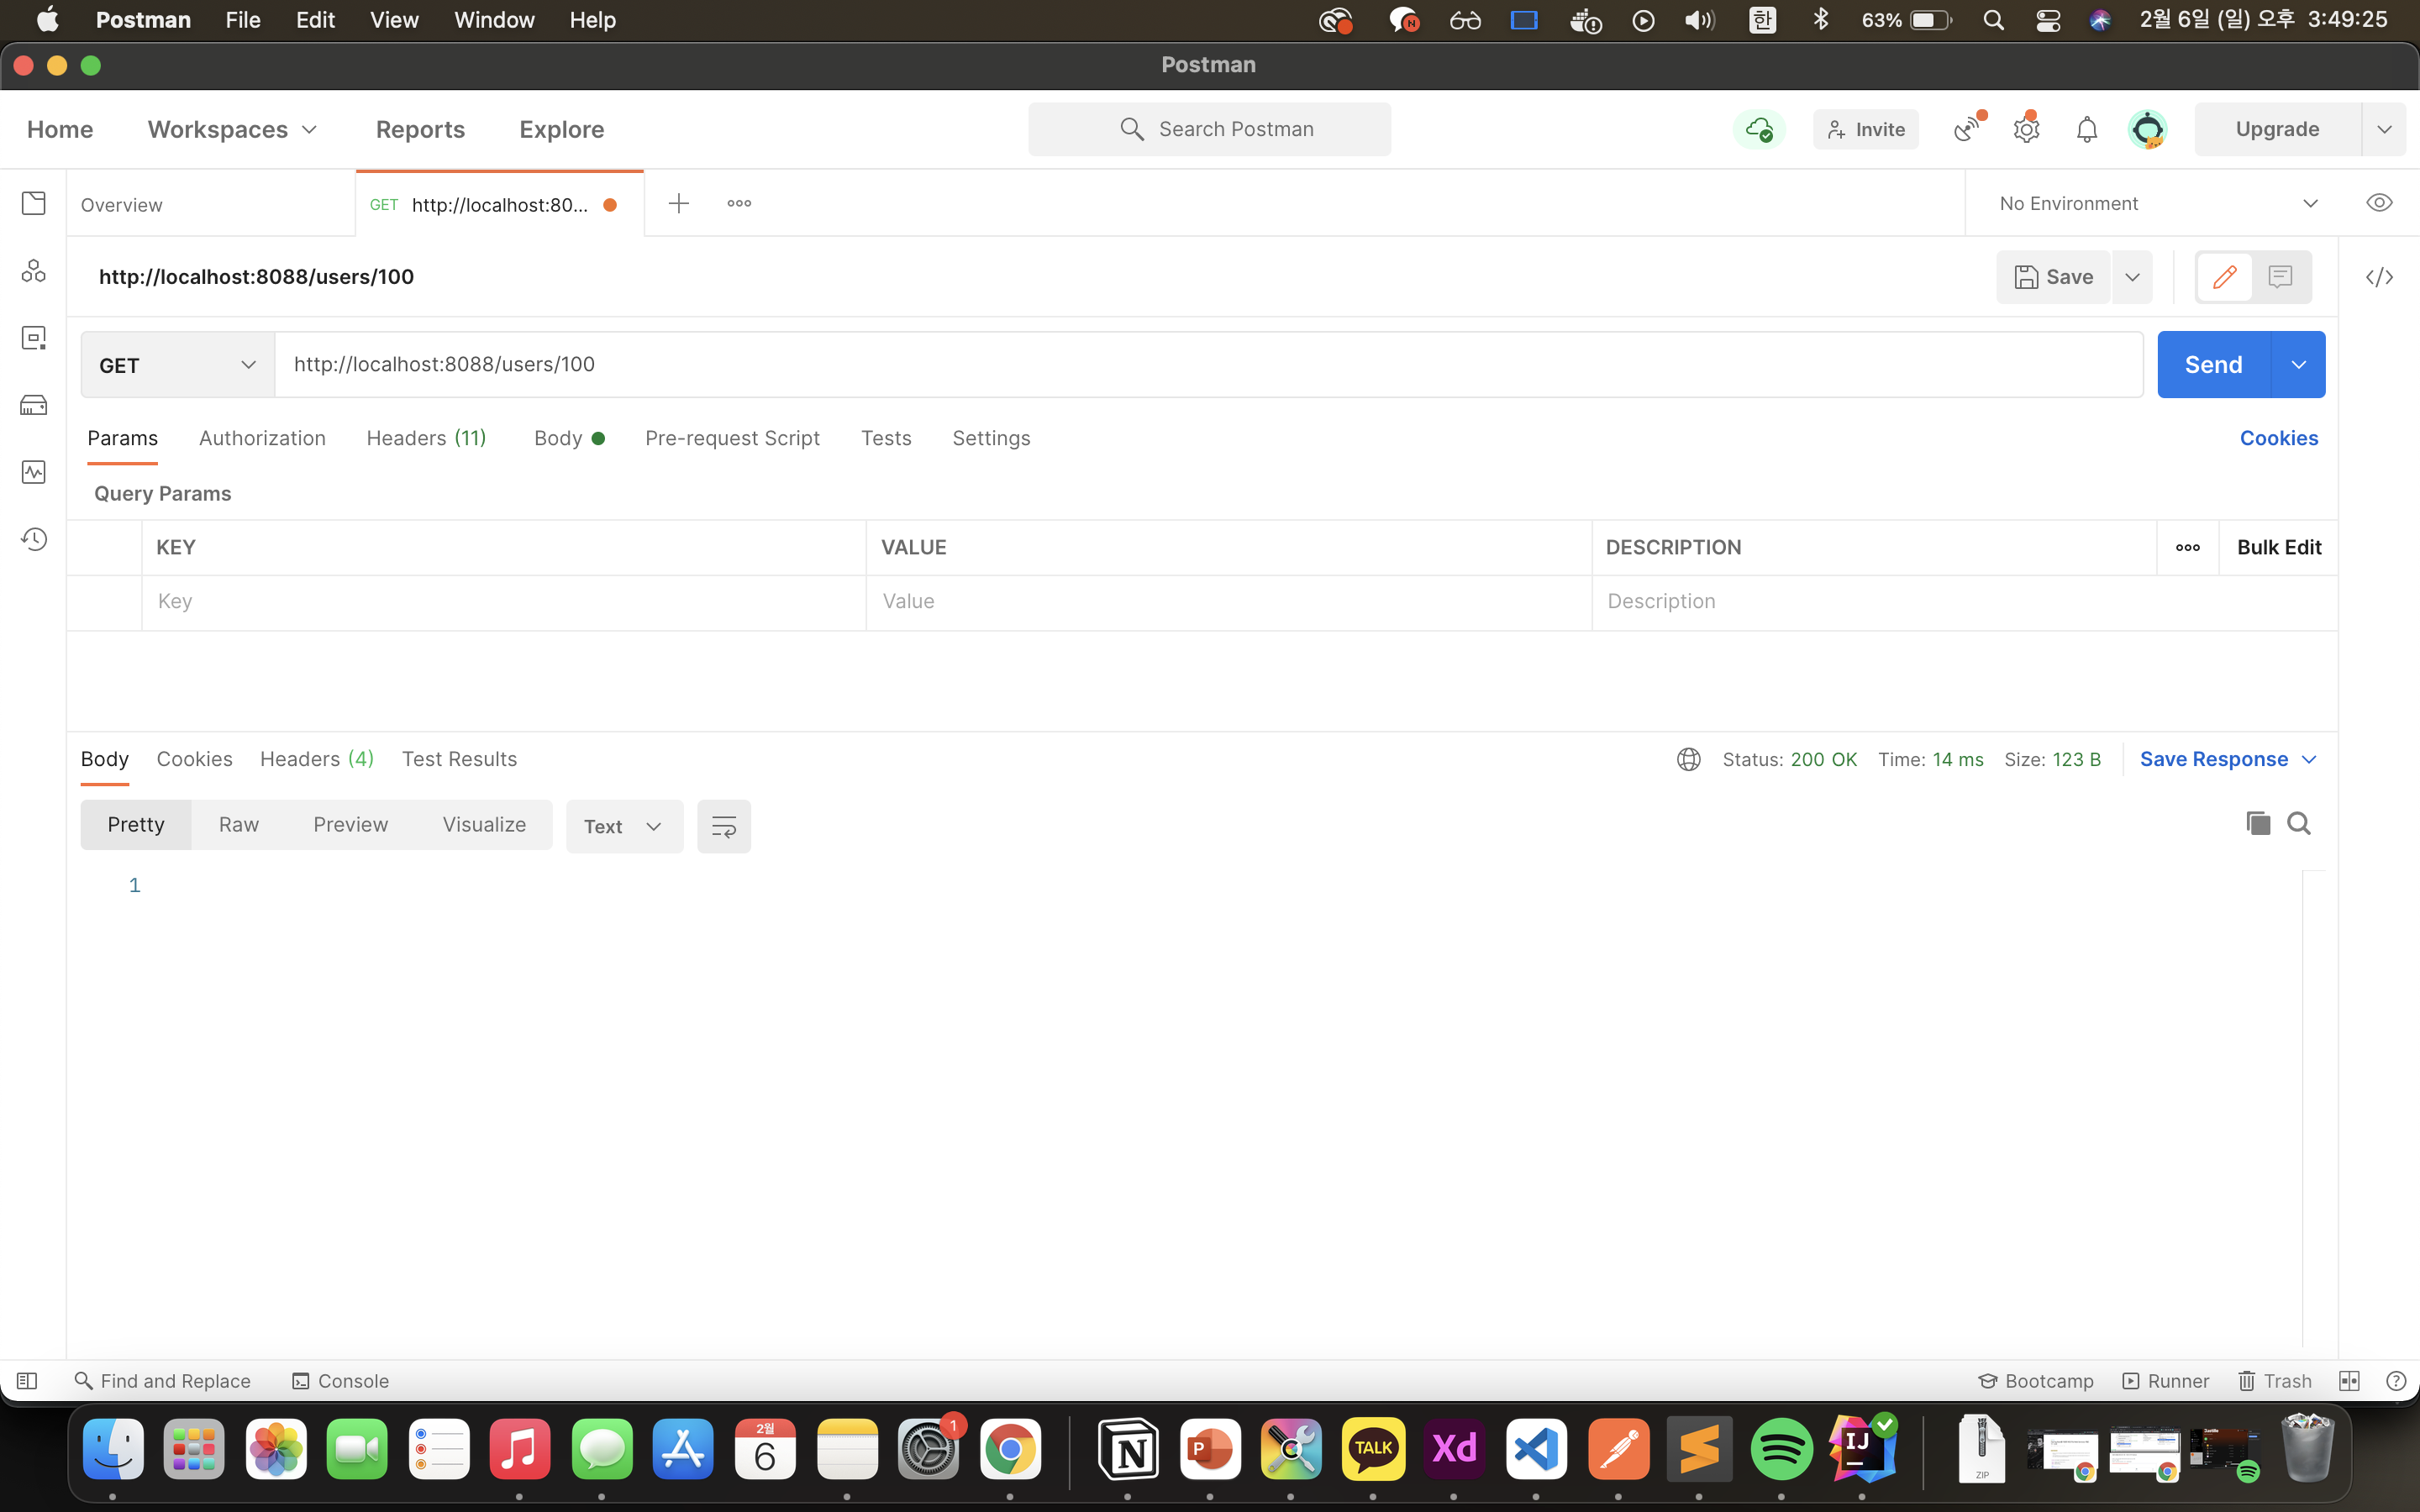This screenshot has height=1512, width=2420.
Task: Open the History sidebar icon
Action: (33, 540)
